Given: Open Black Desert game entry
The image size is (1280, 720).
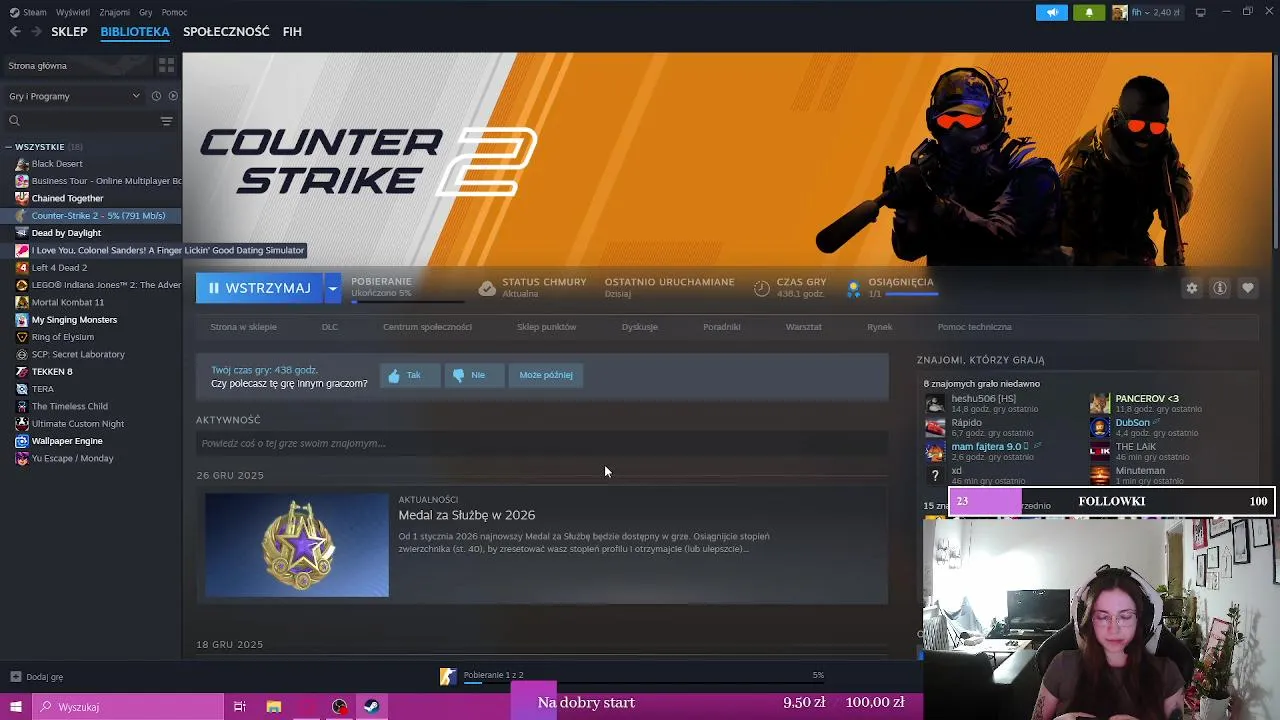Looking at the screenshot, I should pos(57,164).
